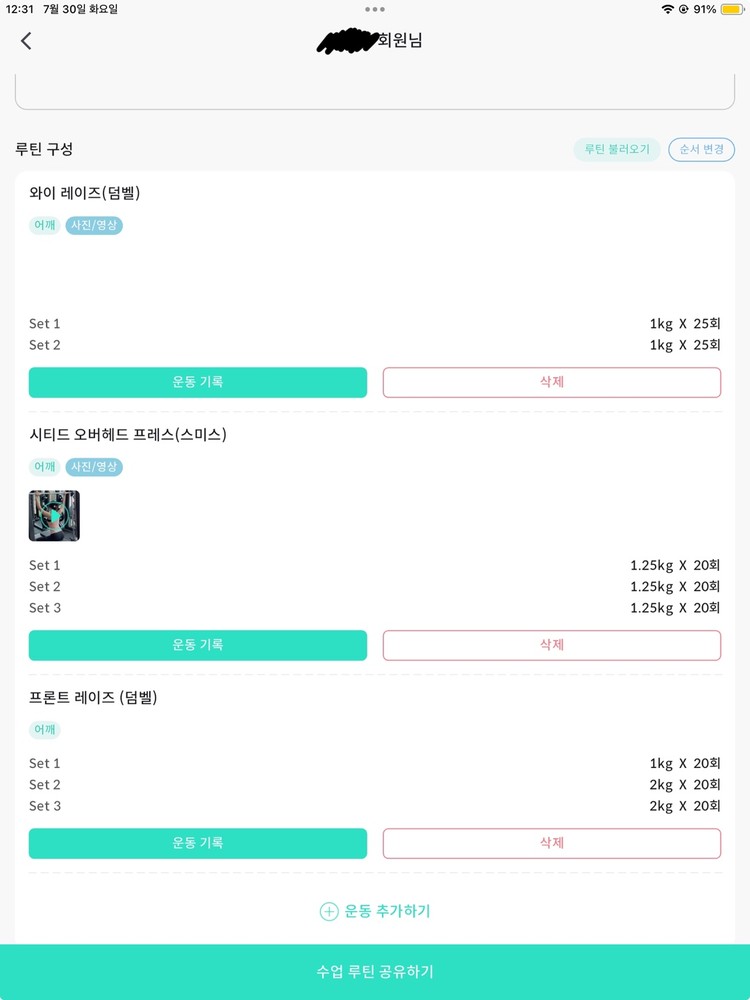
Task: Tap 사진/영상 tag under 와이 레이즈
Action: pyautogui.click(x=94, y=225)
